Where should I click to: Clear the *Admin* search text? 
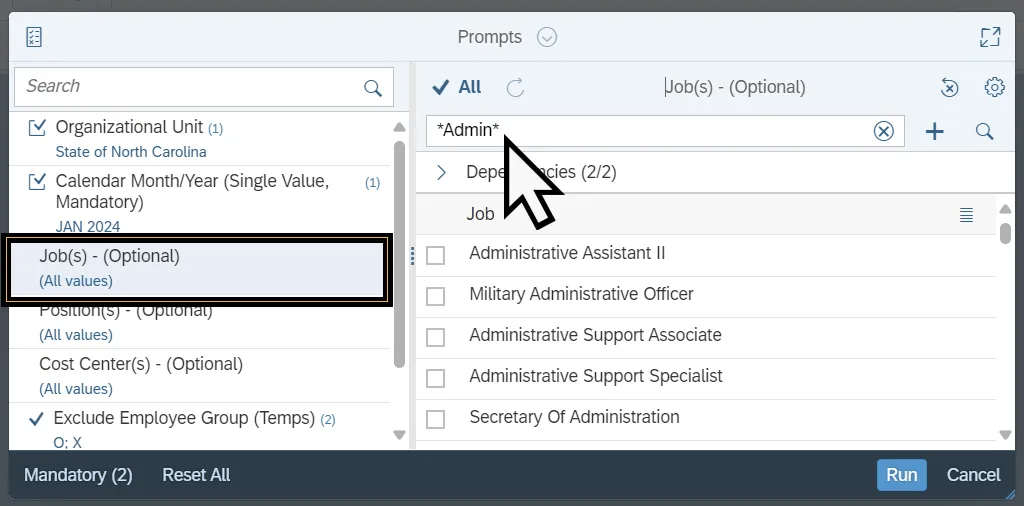tap(883, 131)
